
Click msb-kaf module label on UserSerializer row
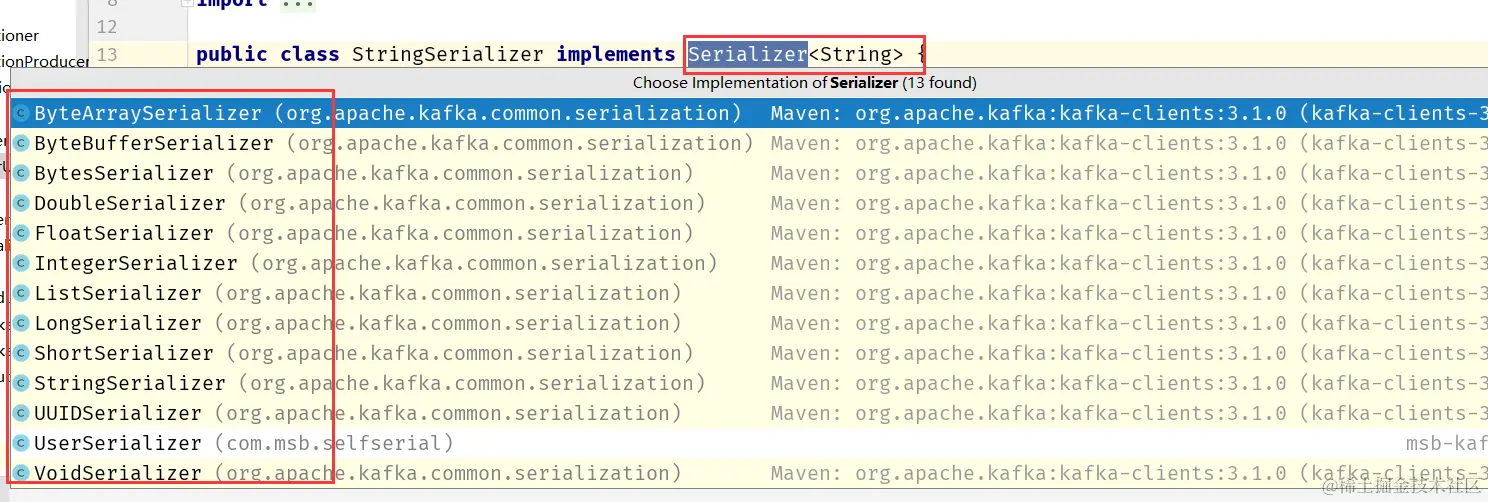tap(1446, 443)
